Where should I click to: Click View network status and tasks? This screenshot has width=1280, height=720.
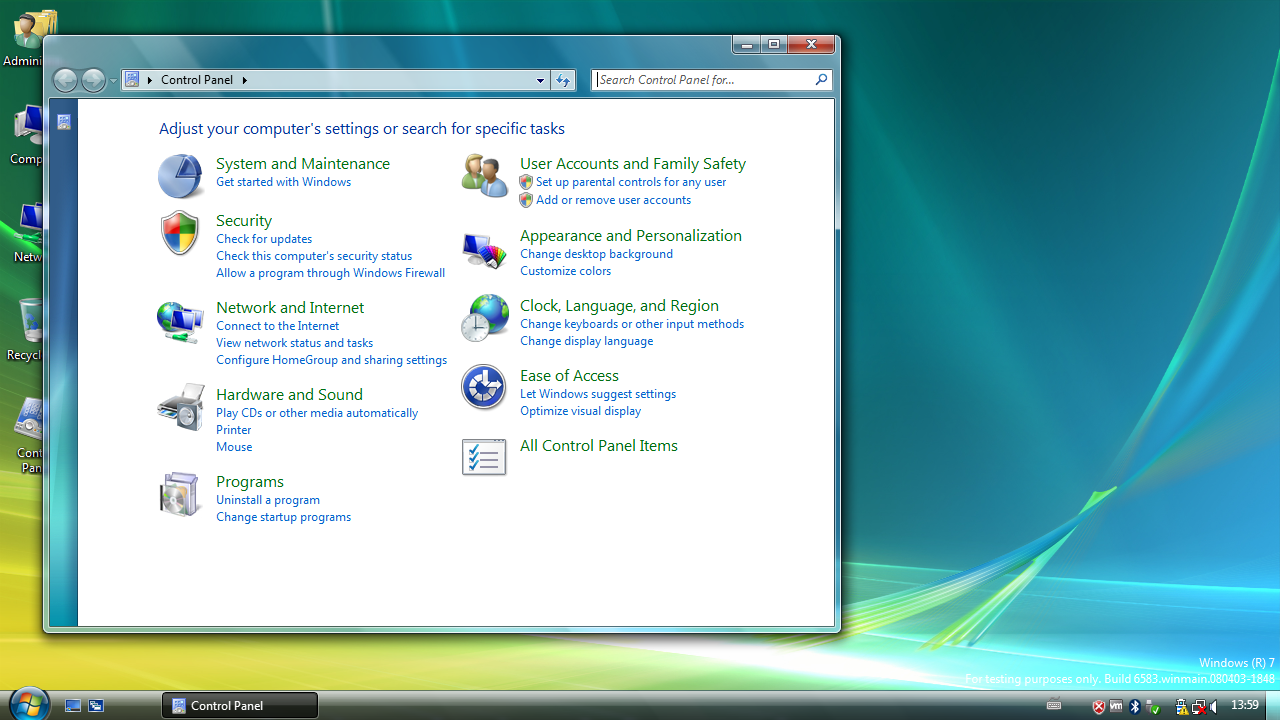click(x=294, y=343)
